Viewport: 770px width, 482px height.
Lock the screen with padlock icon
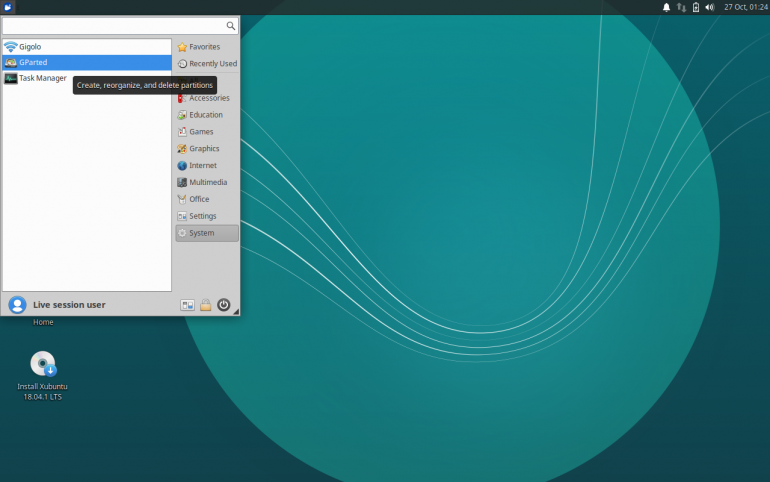pyautogui.click(x=205, y=305)
